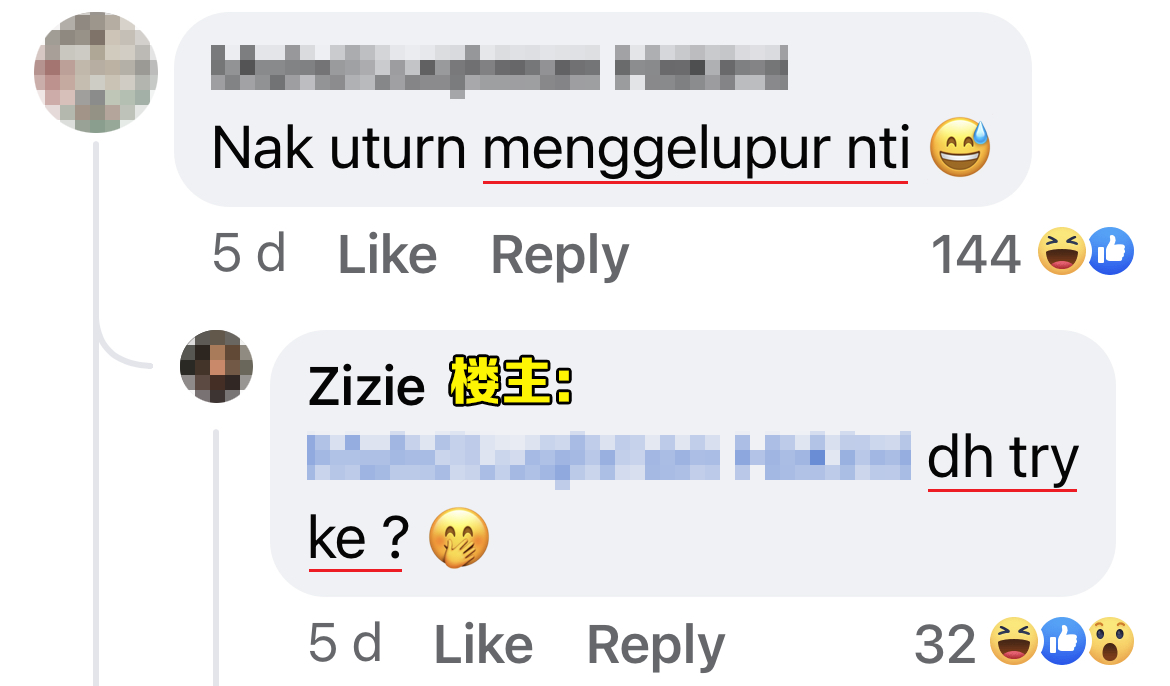
Task: Like the 'Nak uturn menggelupur nti' comment
Action: 387,255
